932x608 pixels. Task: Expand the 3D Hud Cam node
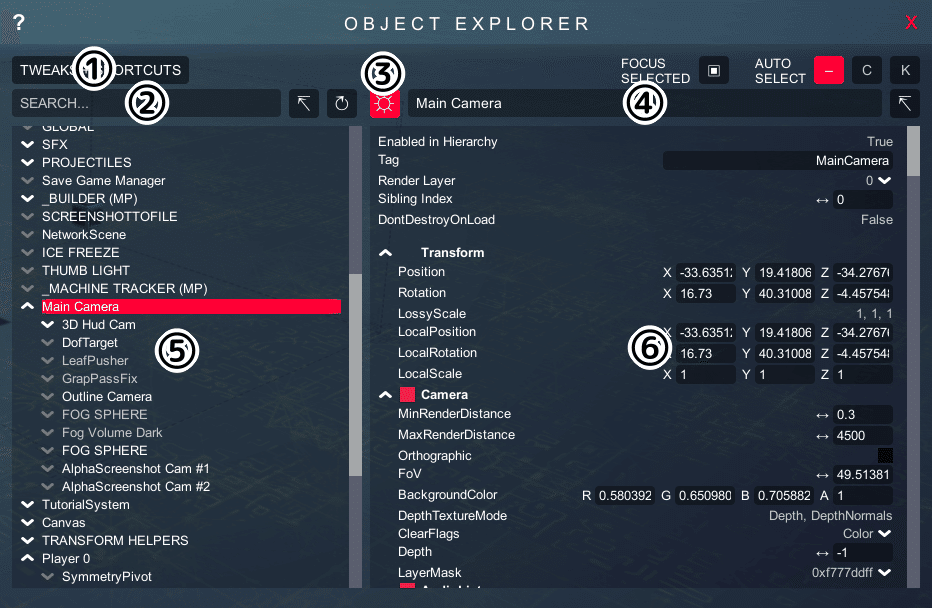tap(48, 325)
